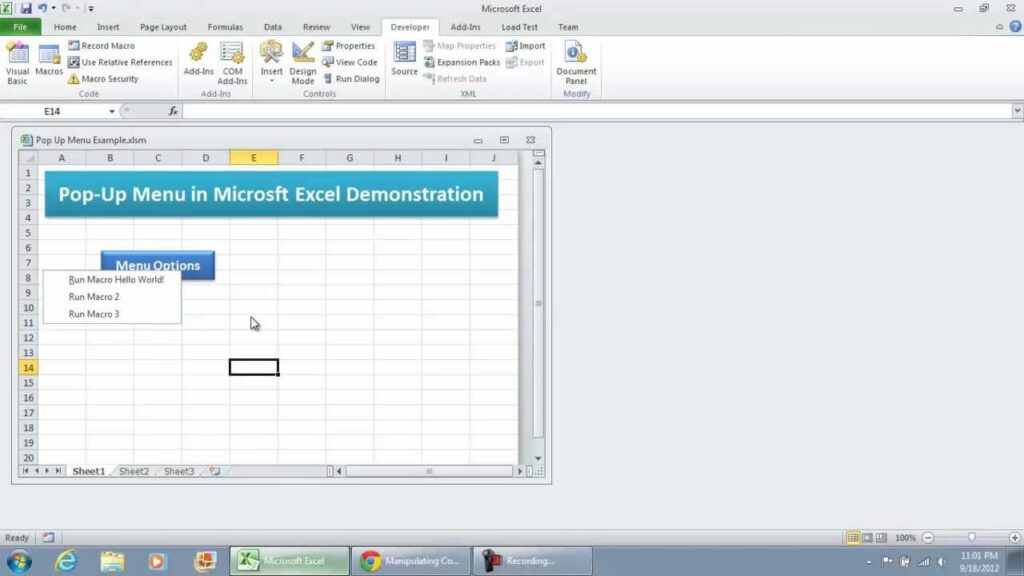Screen dimensions: 1024x576
Task: Click the zoom slider in status bar
Action: 970,538
